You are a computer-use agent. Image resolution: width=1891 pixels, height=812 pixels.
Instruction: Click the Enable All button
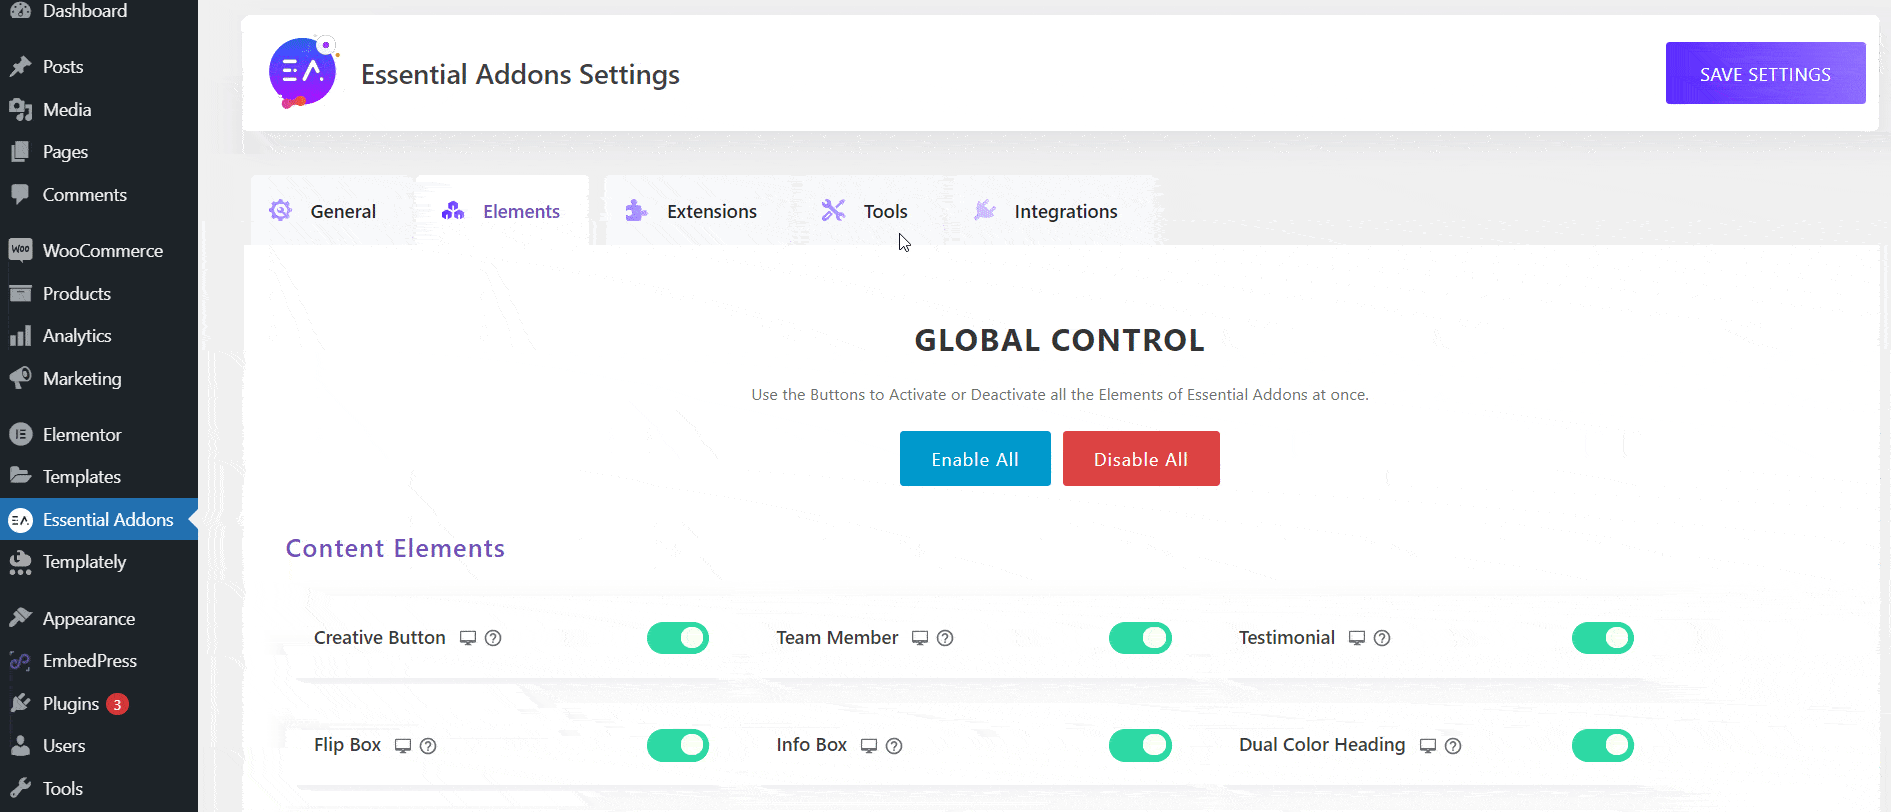point(975,459)
